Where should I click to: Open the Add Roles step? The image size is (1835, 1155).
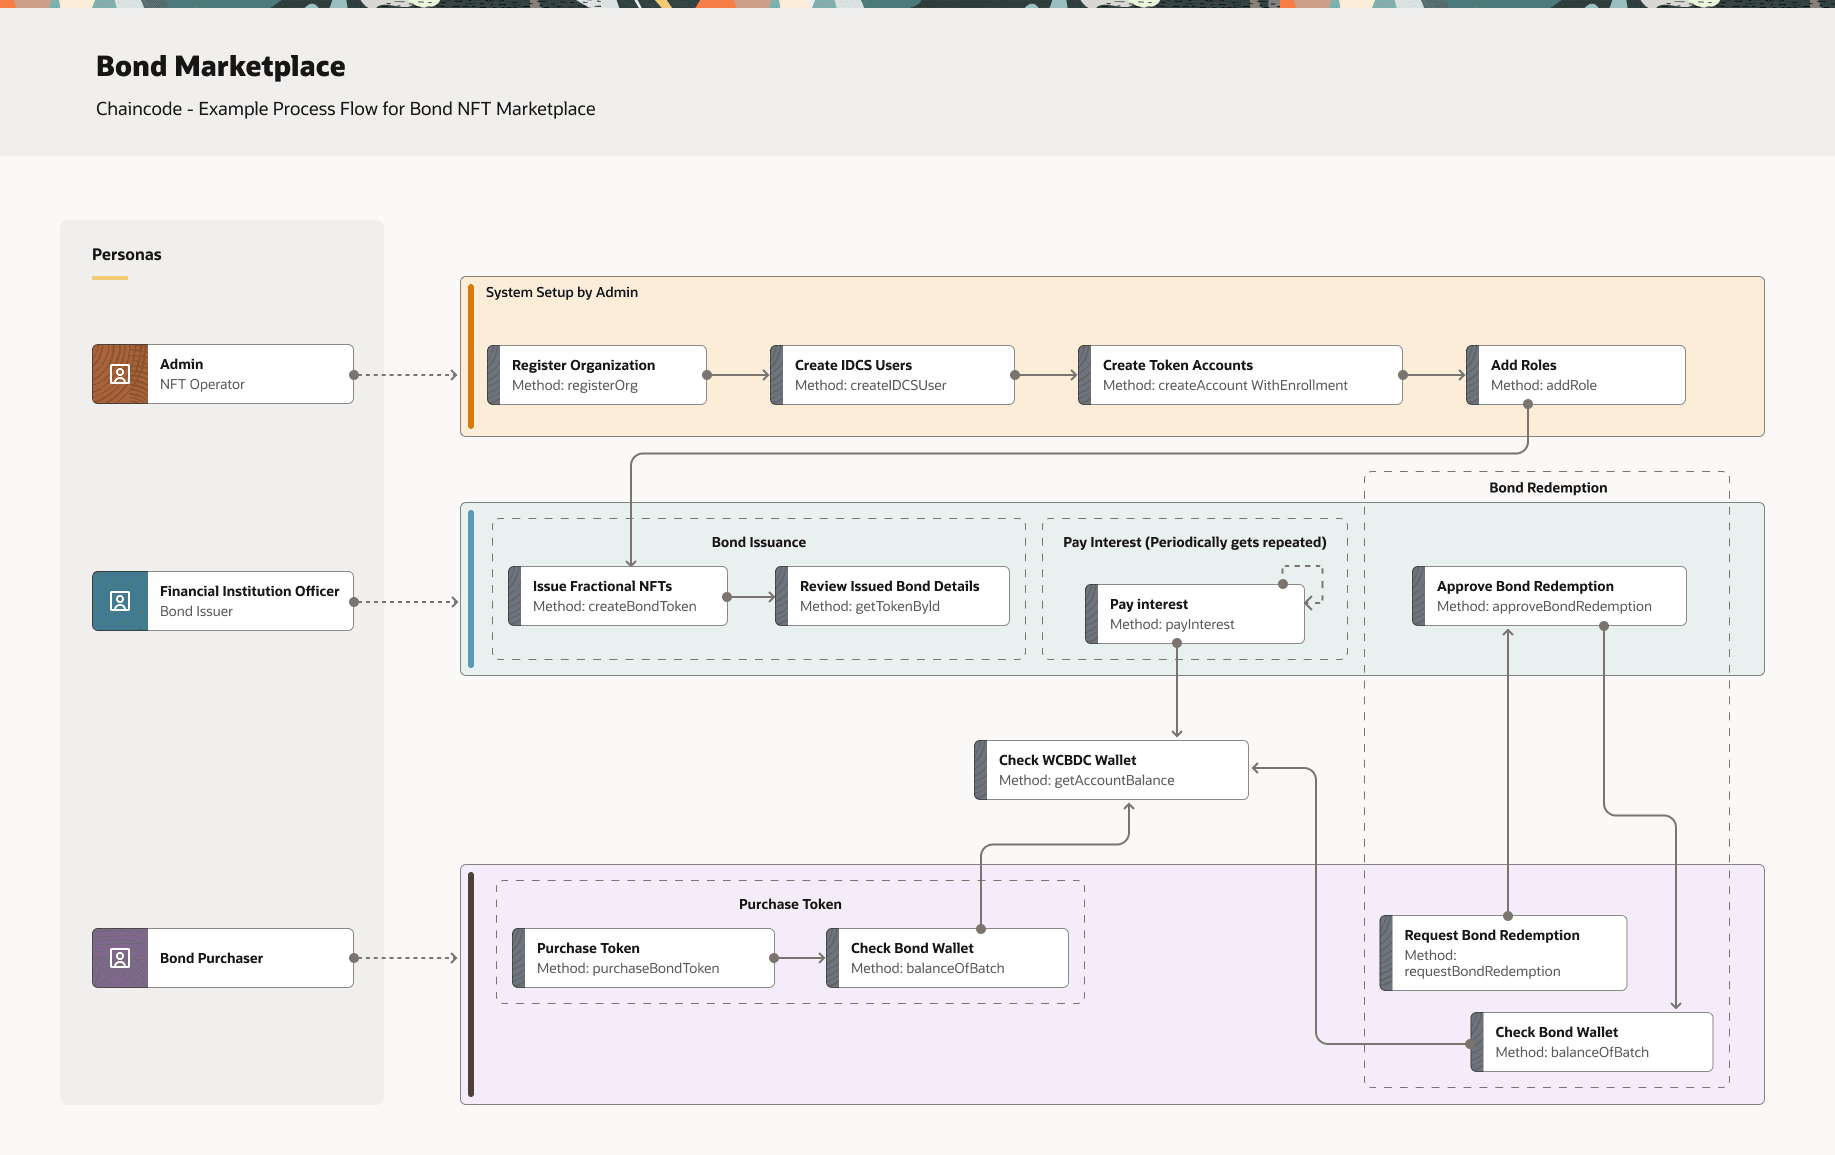[1576, 375]
